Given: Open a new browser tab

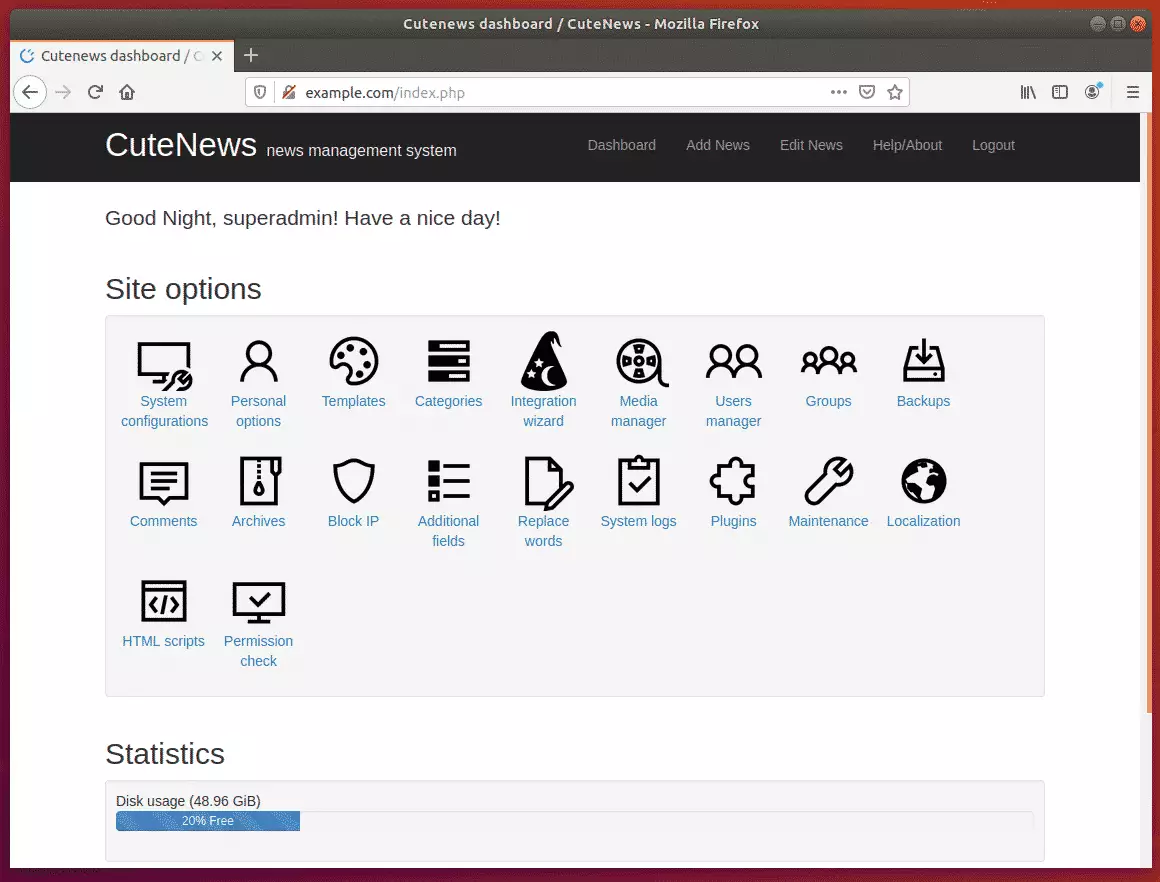Looking at the screenshot, I should pos(251,55).
